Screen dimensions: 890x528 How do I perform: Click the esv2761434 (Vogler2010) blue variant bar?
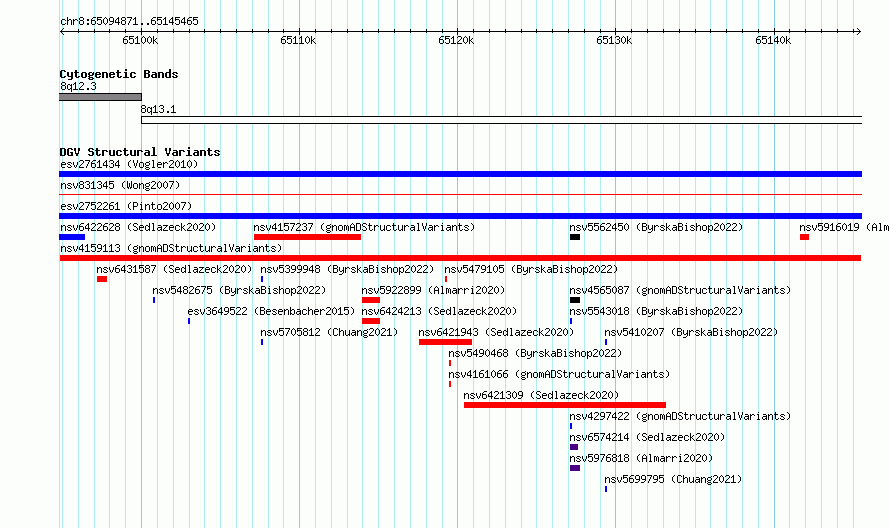[460, 174]
